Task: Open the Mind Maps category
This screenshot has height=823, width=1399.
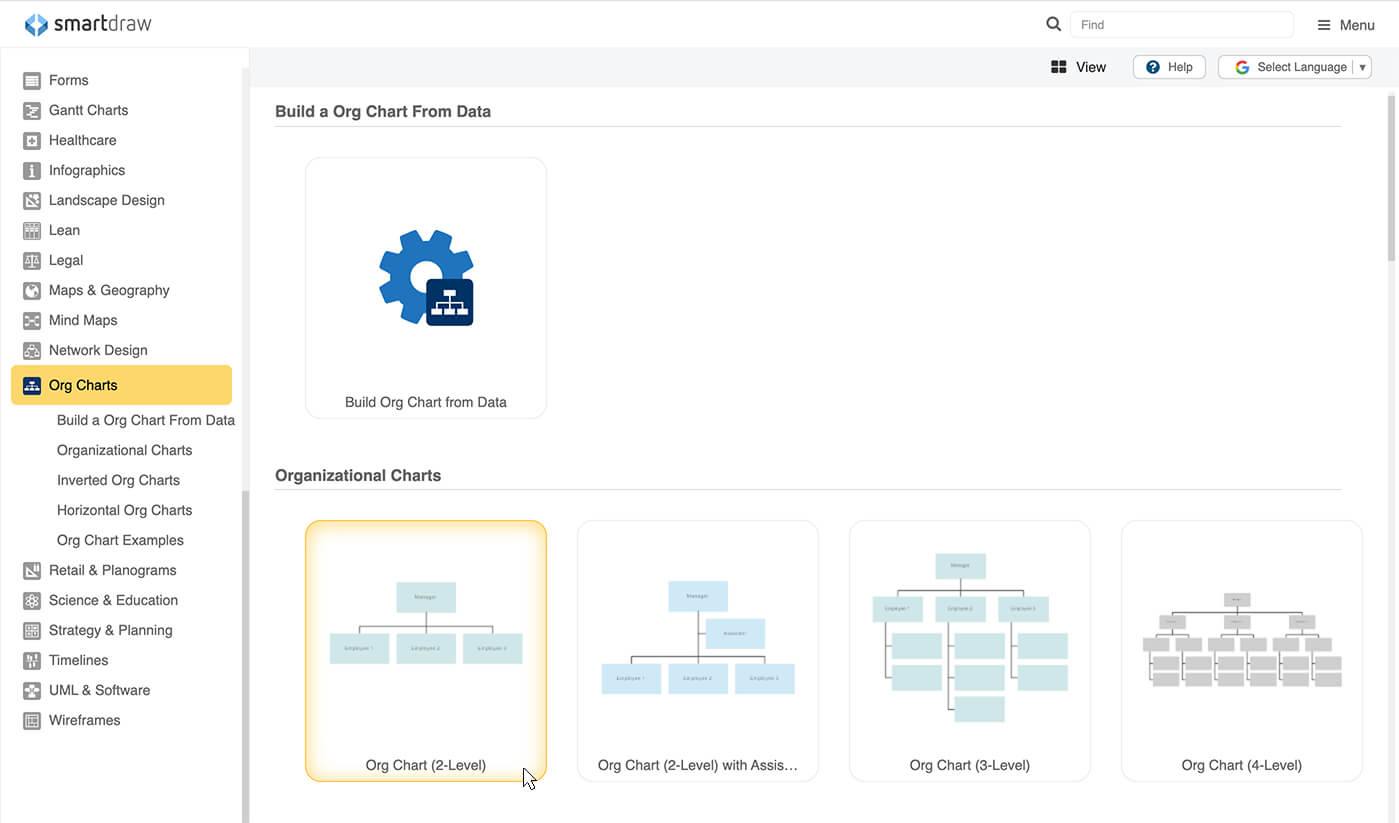Action: (83, 320)
